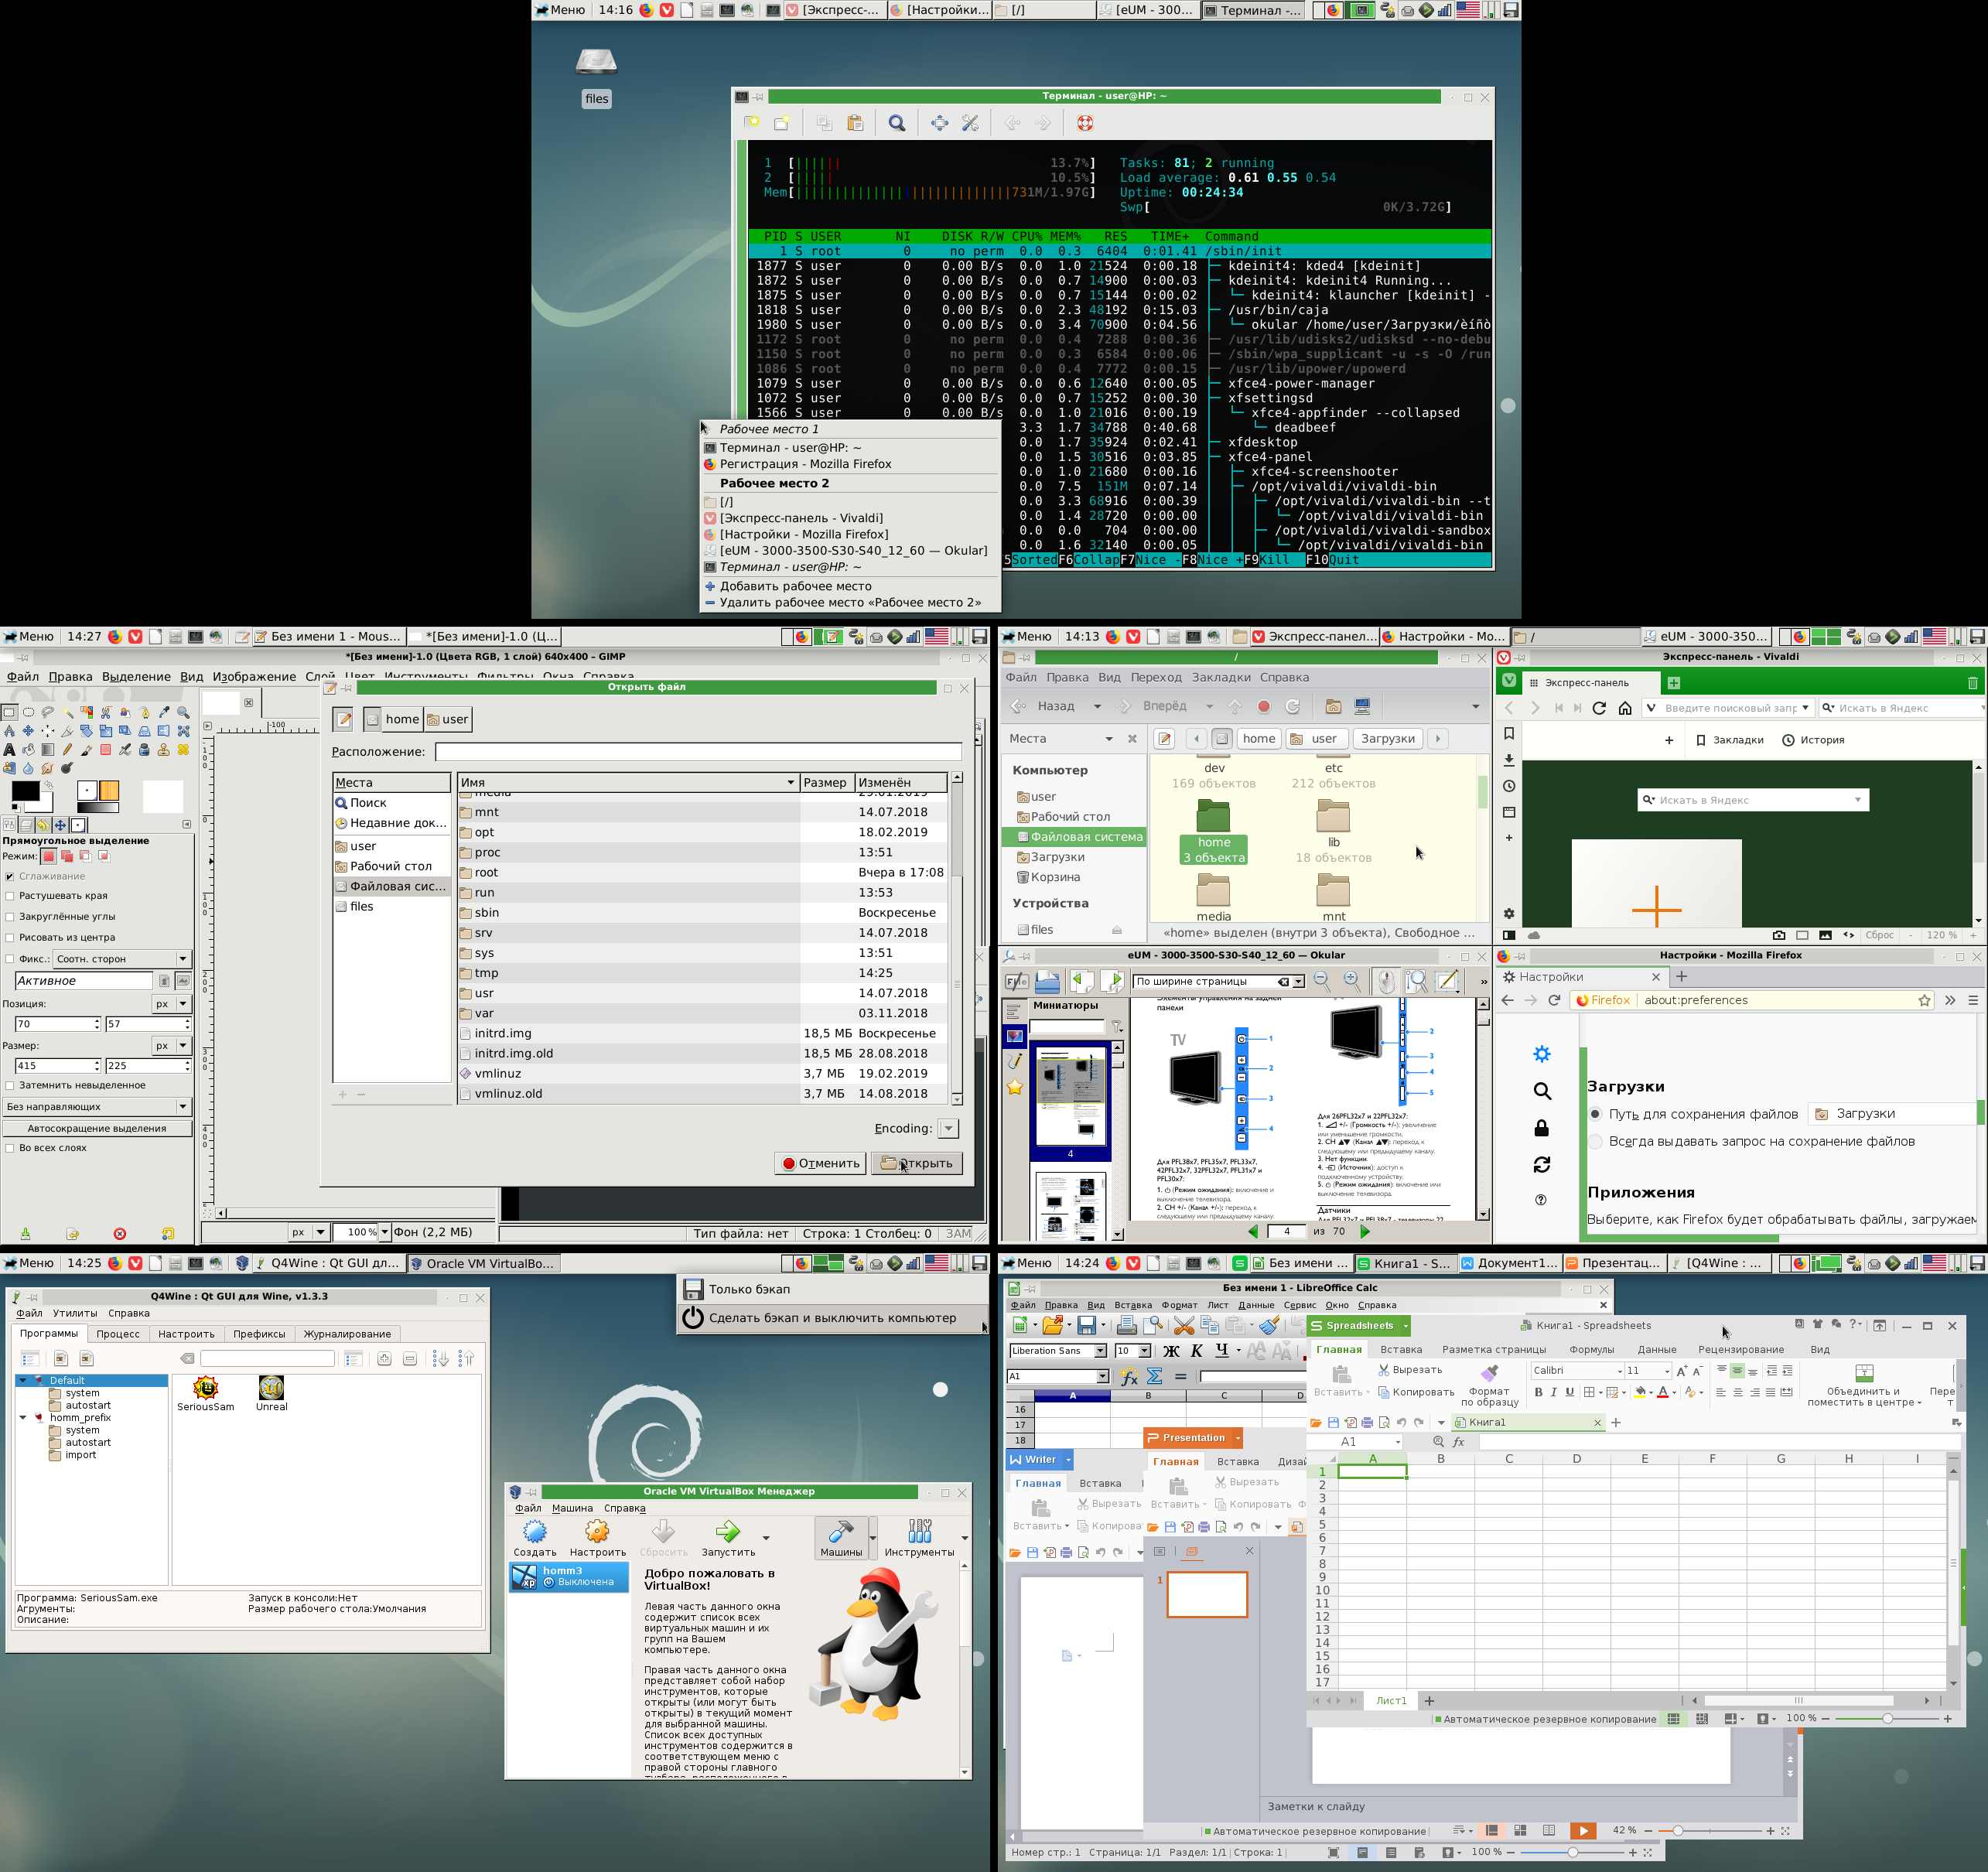Open the Encoding dropdown in the open file dialog
The image size is (1988, 1872).
(x=948, y=1128)
